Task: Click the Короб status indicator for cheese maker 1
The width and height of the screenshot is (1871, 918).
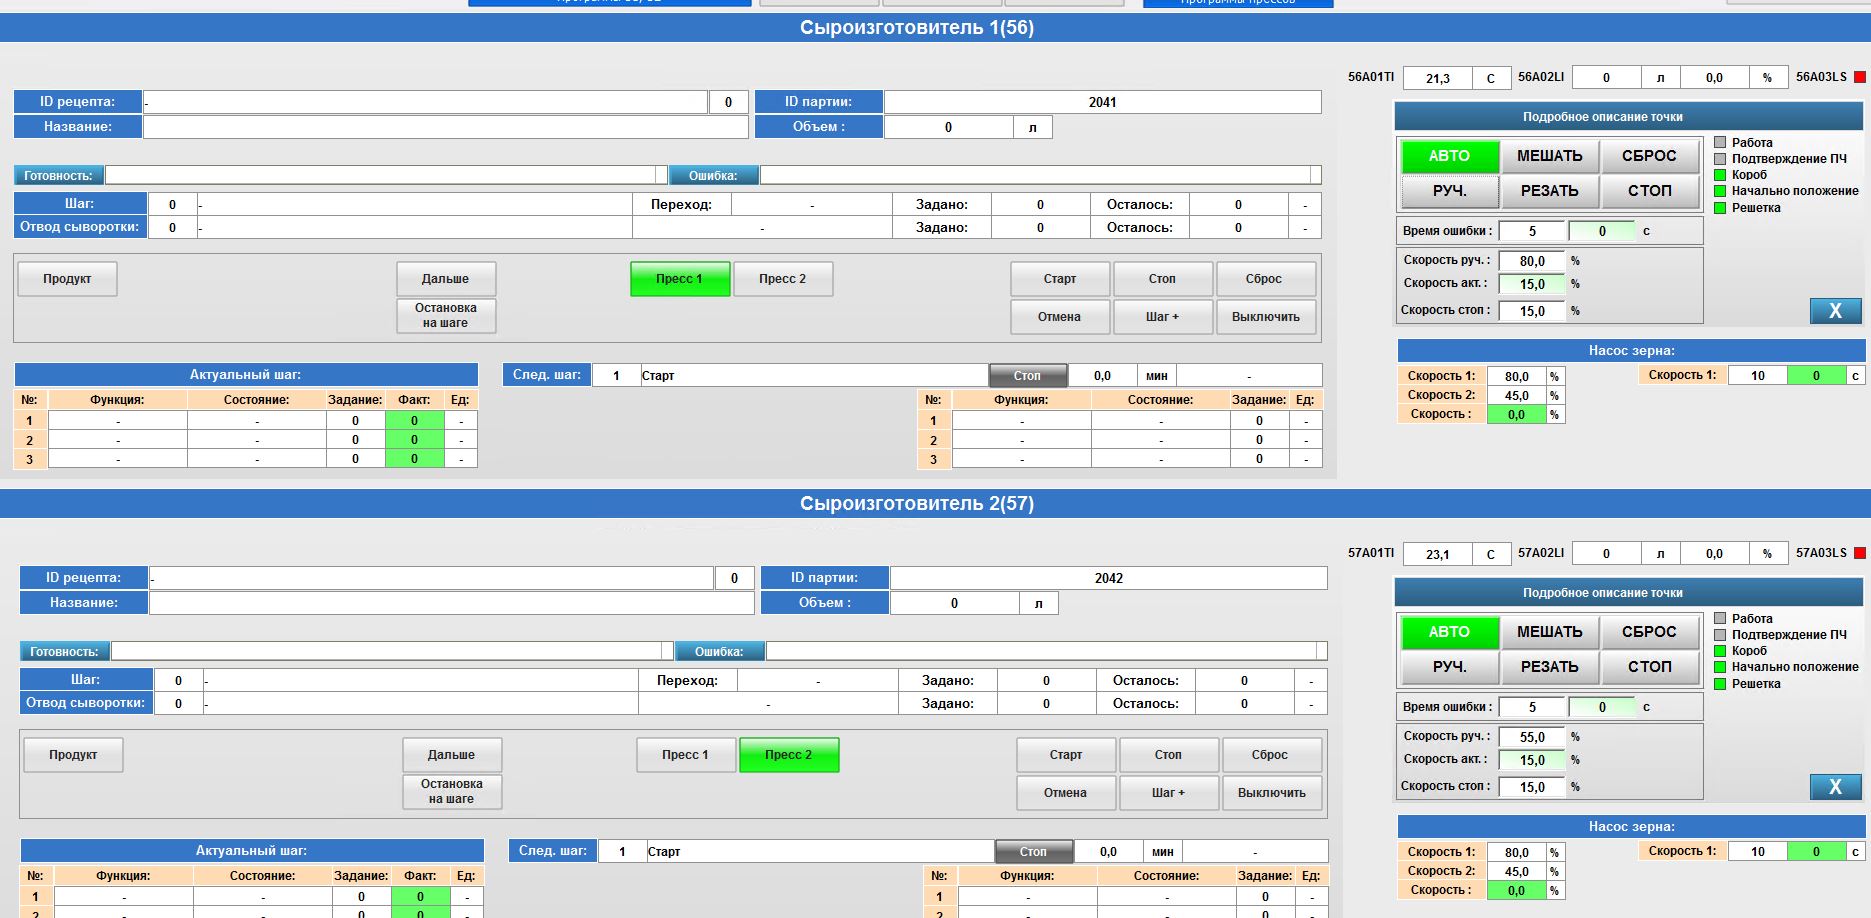Action: pos(1721,175)
